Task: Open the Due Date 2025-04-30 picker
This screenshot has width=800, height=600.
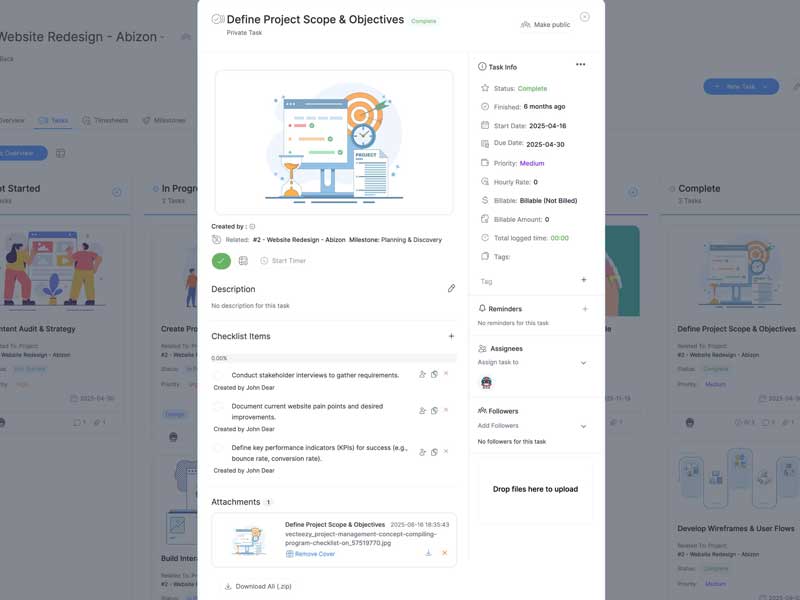Action: click(x=545, y=145)
